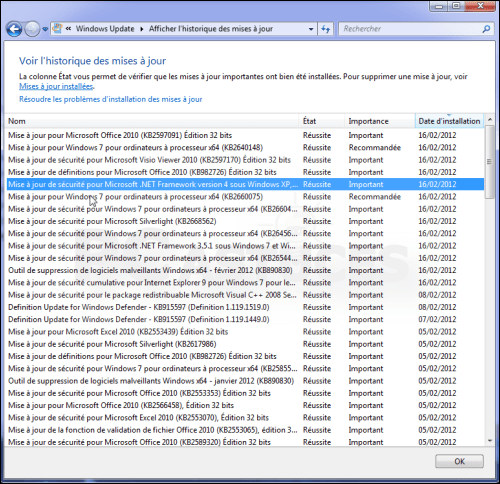
Task: Open 'Résoudre les problèmes d'installation' link
Action: click(111, 99)
